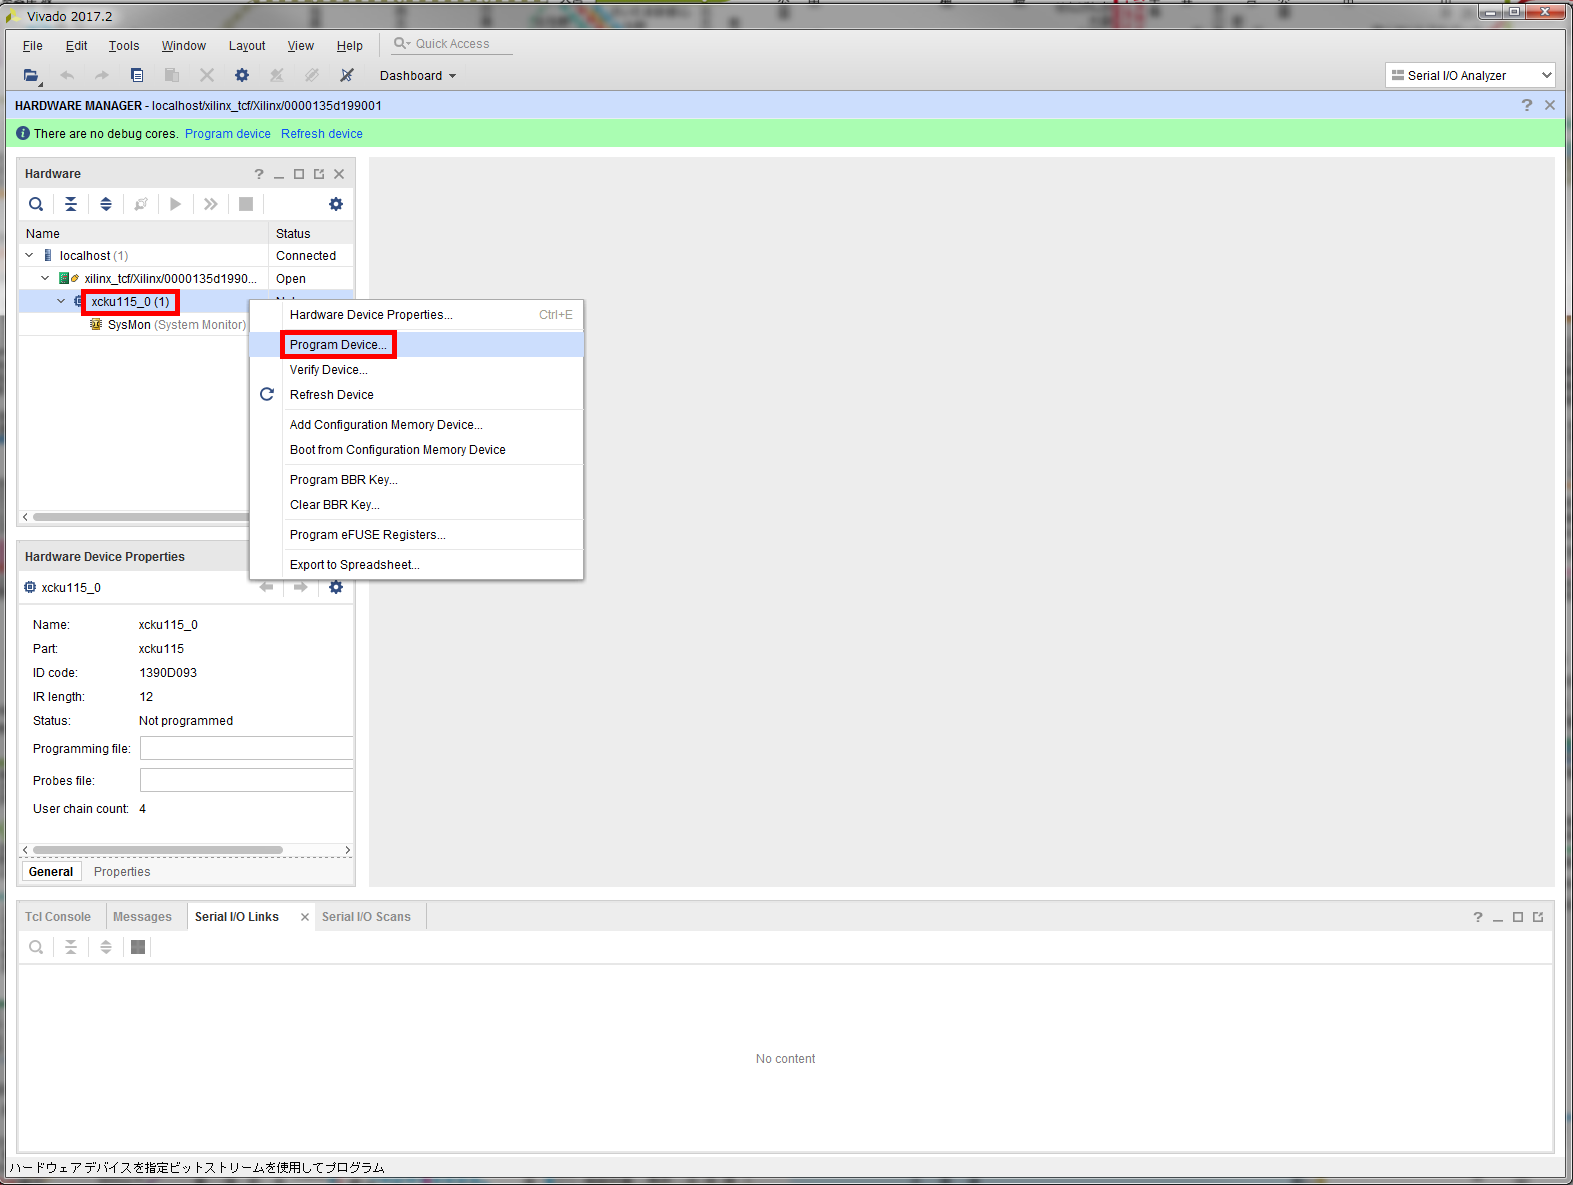Click the Redo arrow in main toolbar
Viewport: 1573px width, 1185px height.
(x=101, y=75)
